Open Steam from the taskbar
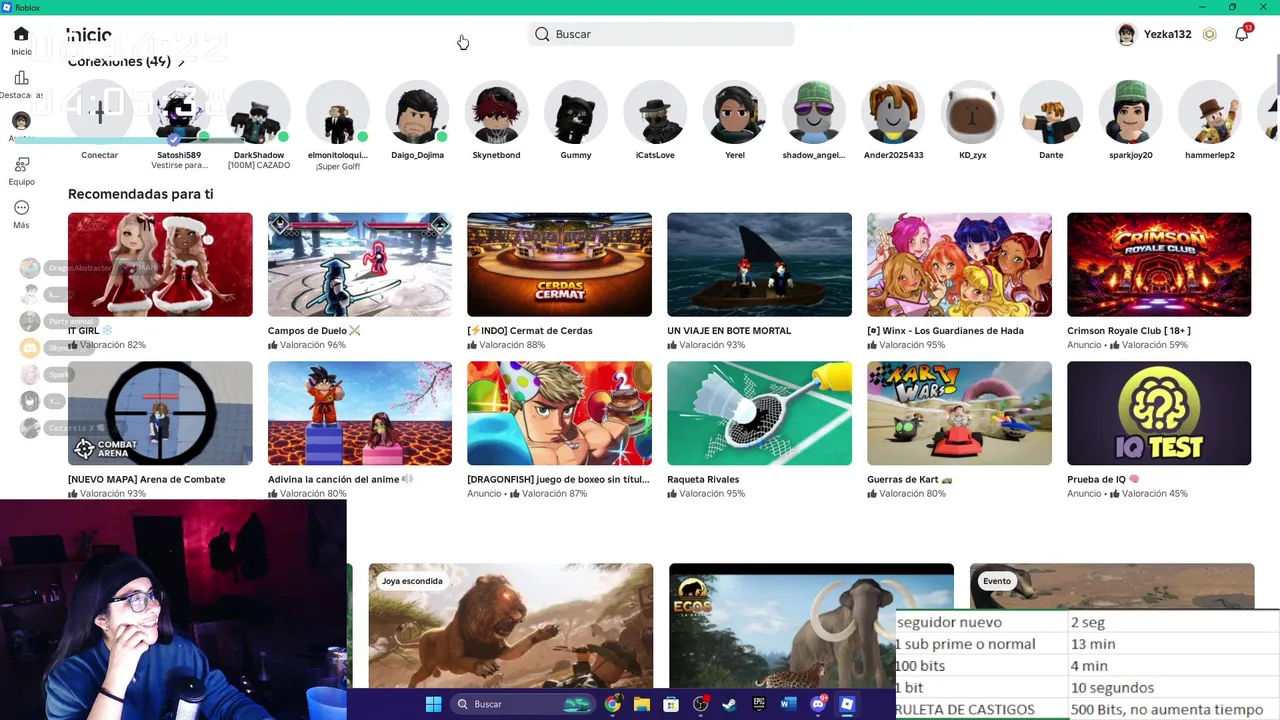The width and height of the screenshot is (1280, 720). (730, 704)
